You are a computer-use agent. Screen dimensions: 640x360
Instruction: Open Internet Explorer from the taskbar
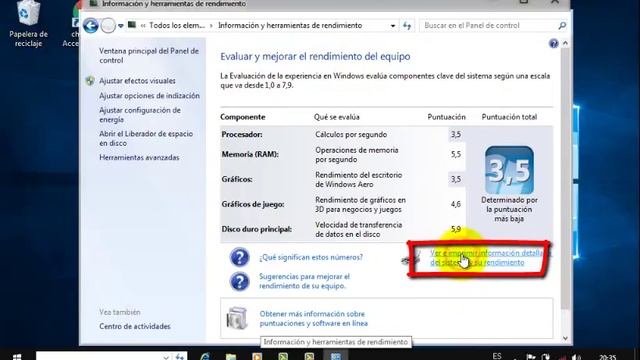(x=205, y=357)
